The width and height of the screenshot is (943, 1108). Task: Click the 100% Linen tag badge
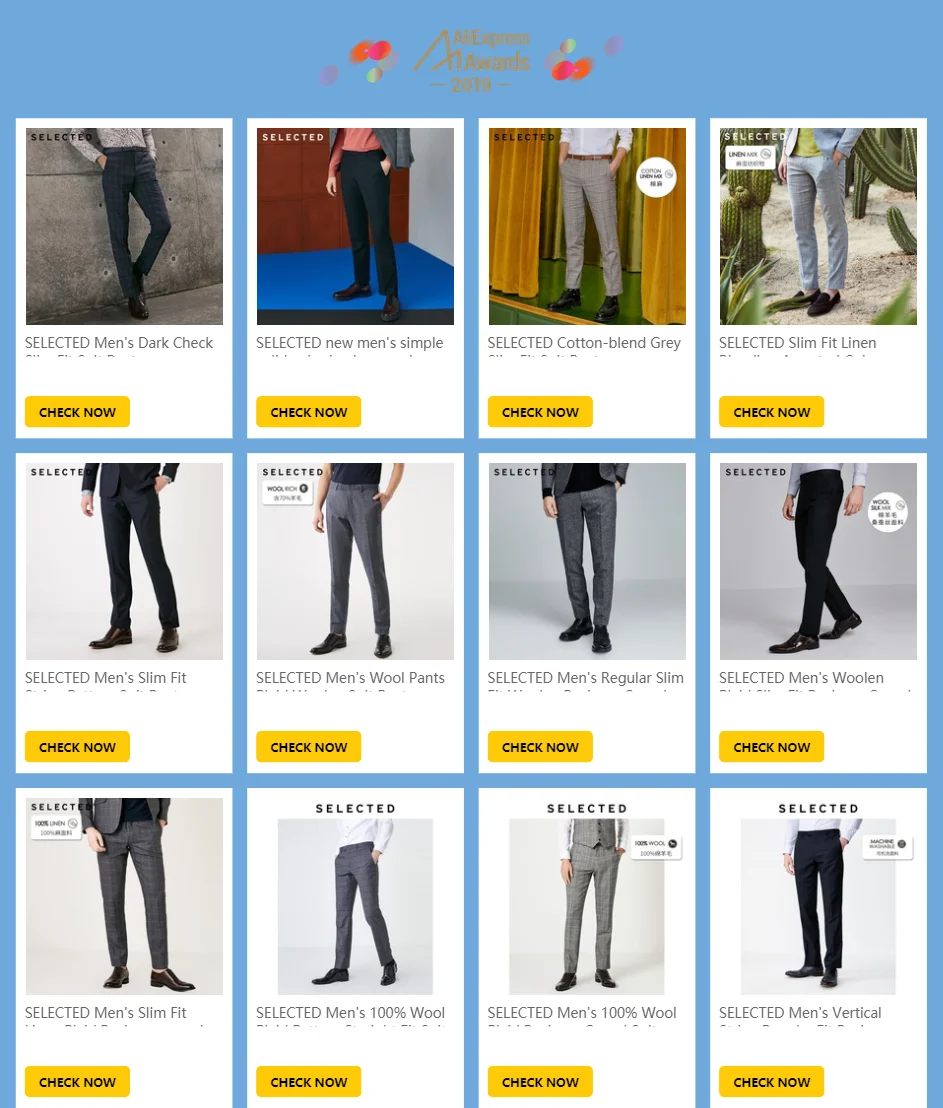tap(56, 827)
